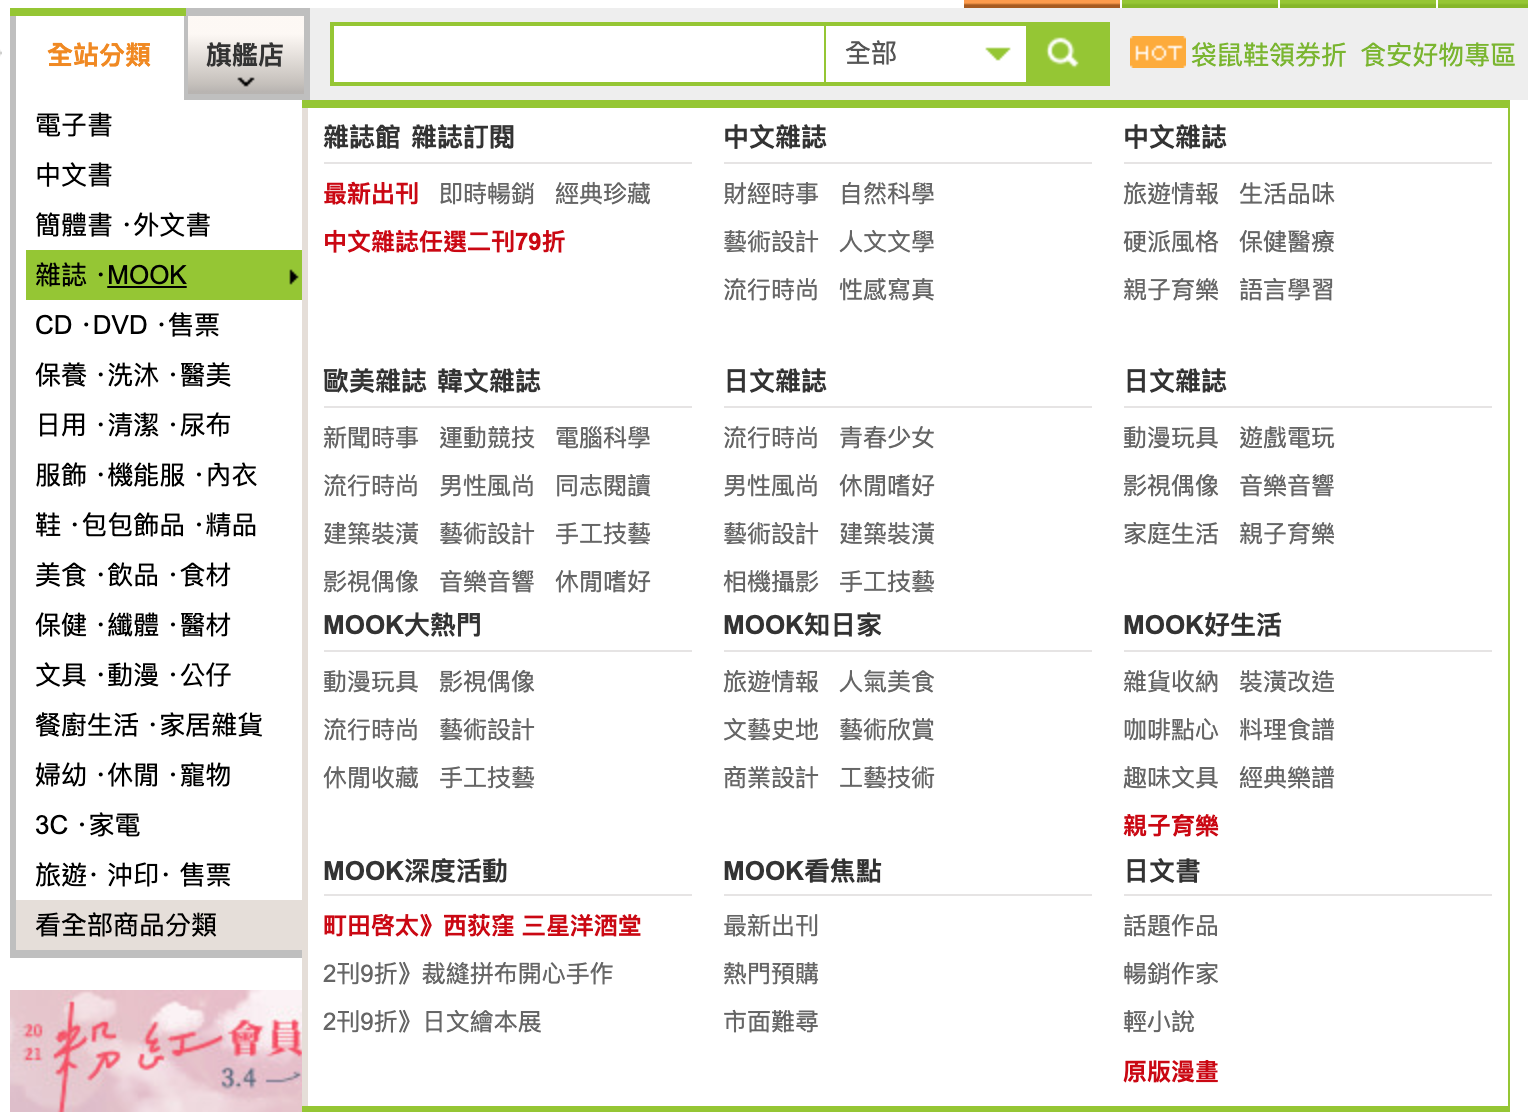Click the green magnifier search button

[x=1063, y=53]
